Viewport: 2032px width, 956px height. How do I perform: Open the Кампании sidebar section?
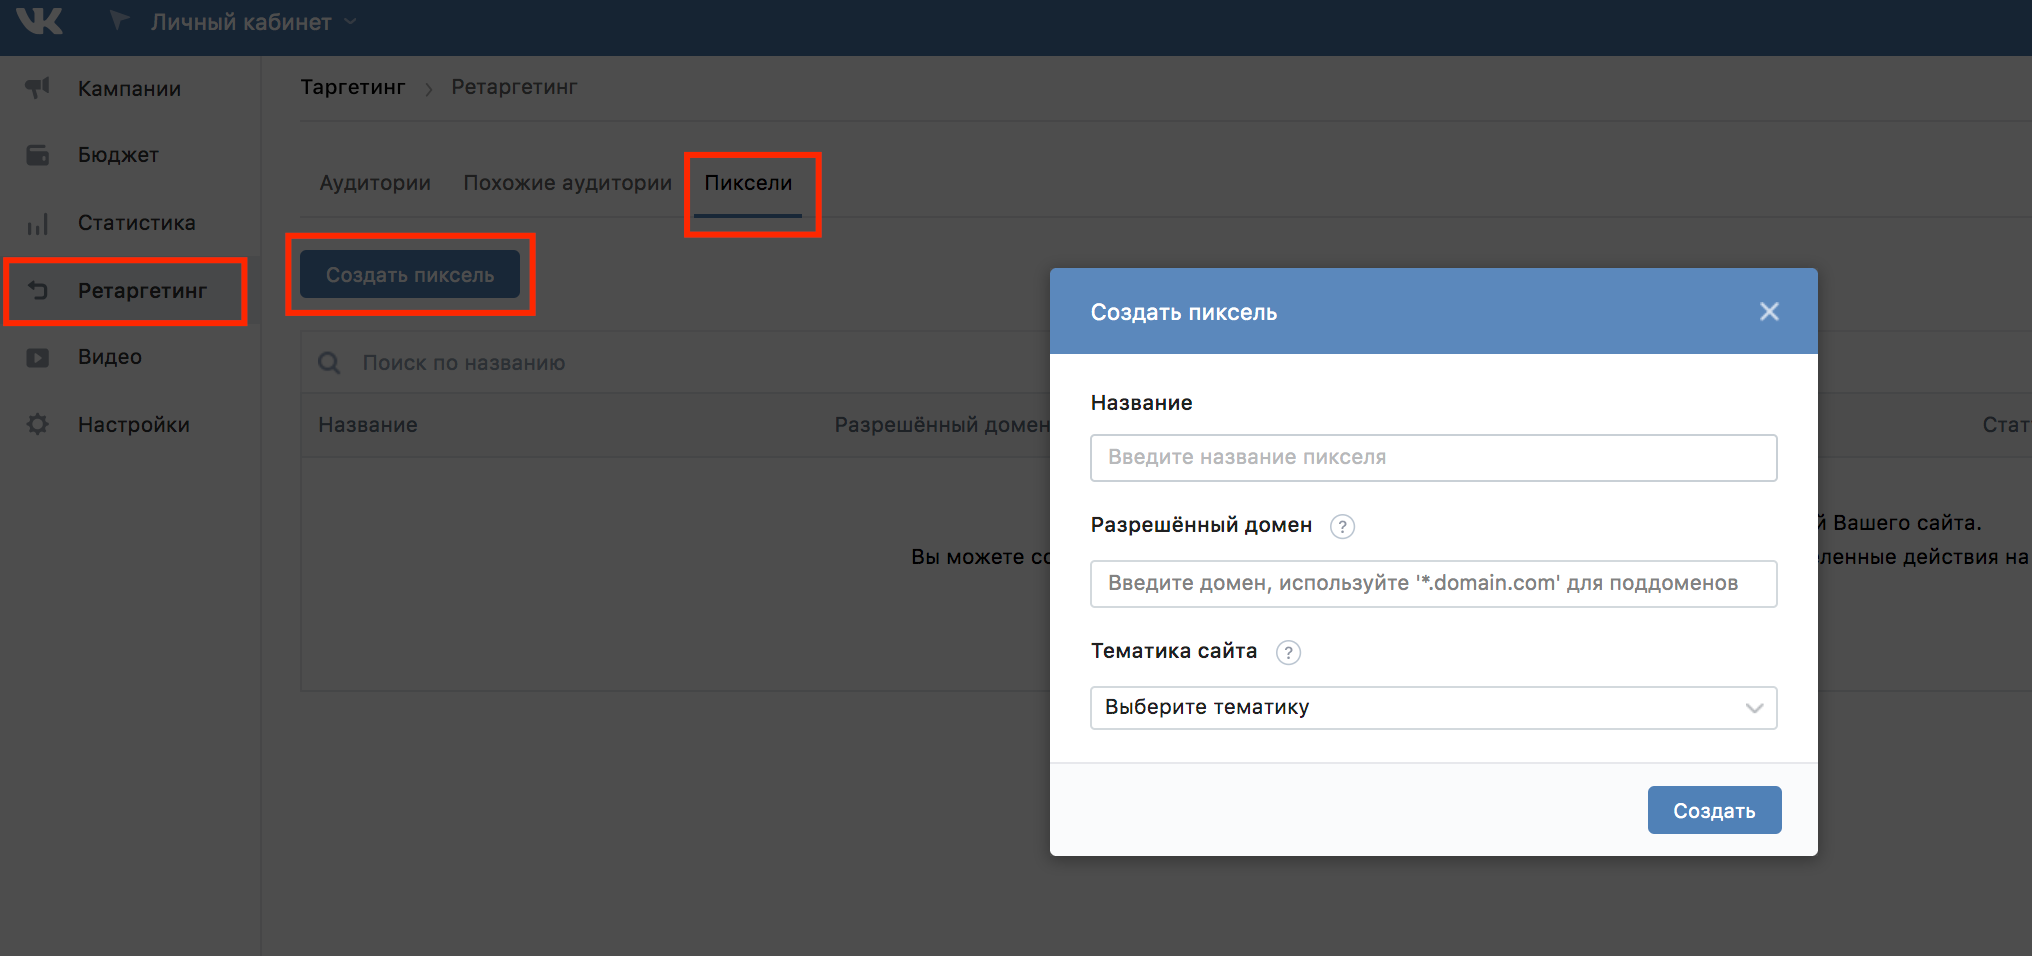(130, 89)
